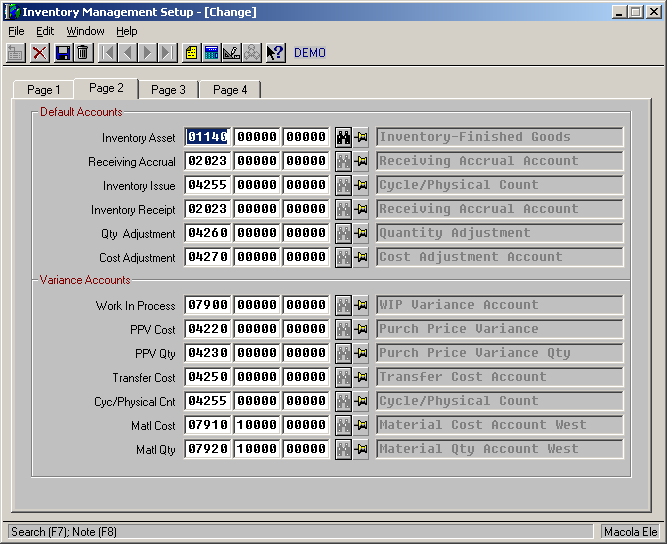Viewport: 667px width, 544px height.
Task: Click Matl Cost sub-account field 10000
Action: pos(257,425)
